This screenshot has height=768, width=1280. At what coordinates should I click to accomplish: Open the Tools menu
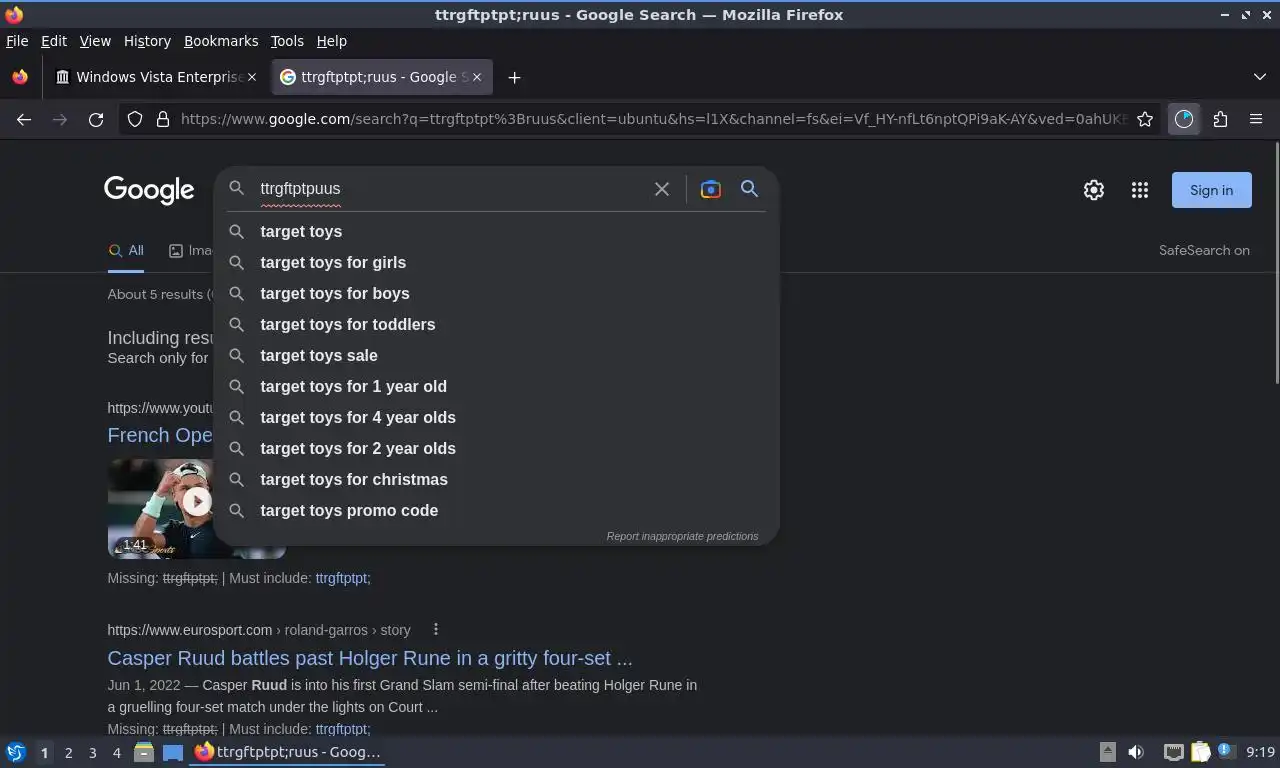(287, 41)
